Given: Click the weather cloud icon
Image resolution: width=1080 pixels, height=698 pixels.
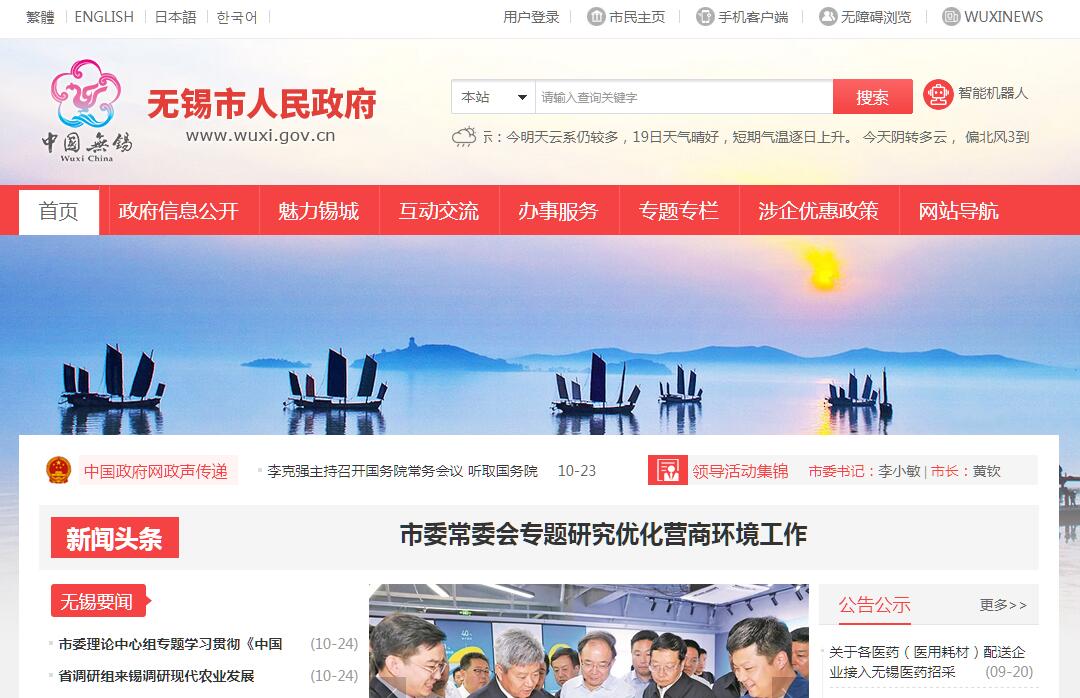Looking at the screenshot, I should point(464,136).
